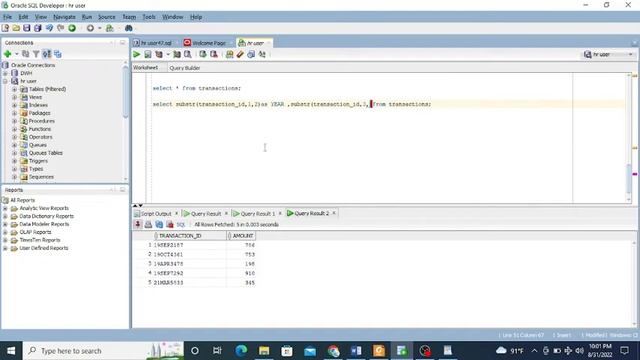Expand the Data Dictionary Reports node
Viewport: 640px width, 360px height.
pos(5,216)
